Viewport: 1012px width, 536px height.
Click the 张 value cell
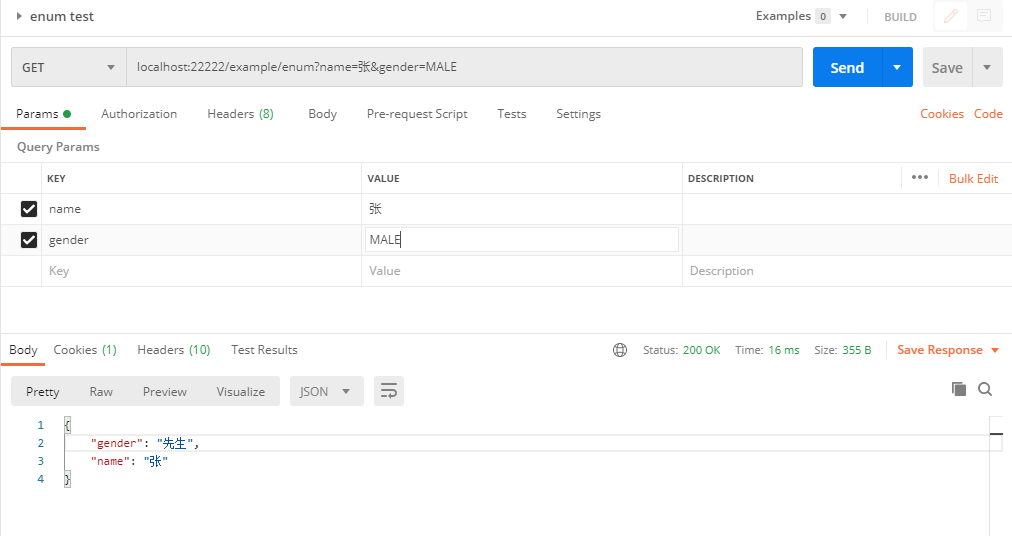coord(521,209)
